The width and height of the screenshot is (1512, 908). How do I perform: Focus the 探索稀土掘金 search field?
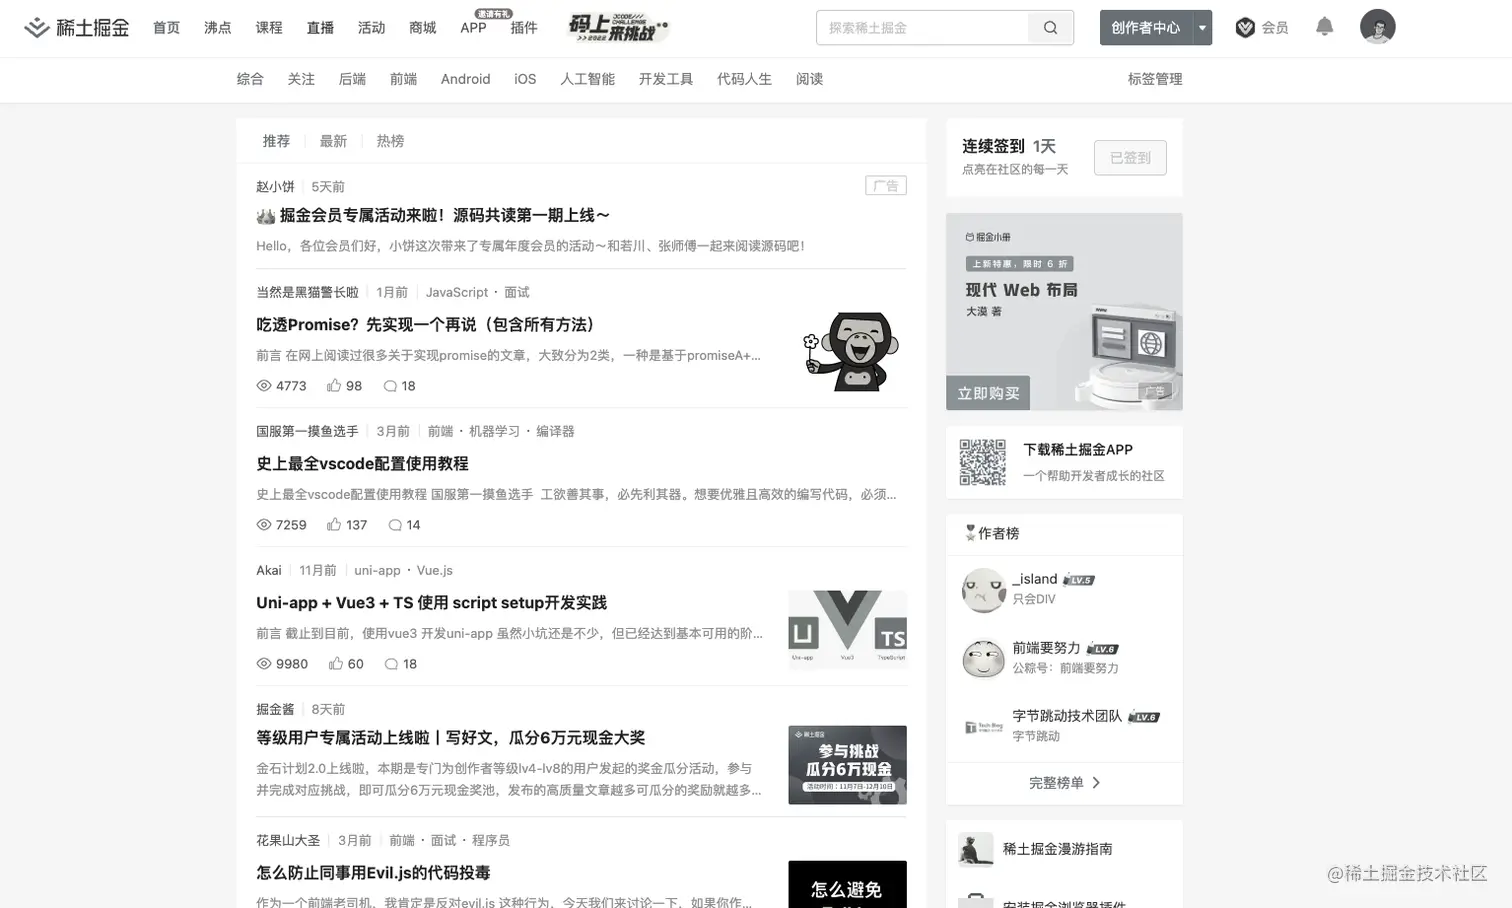pos(923,28)
